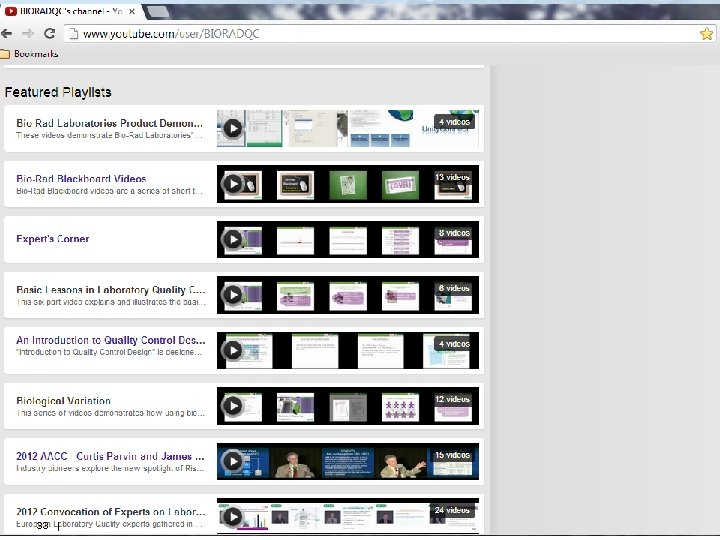Click description 'Industry pioneers explore the new spotlight'

click(x=110, y=468)
